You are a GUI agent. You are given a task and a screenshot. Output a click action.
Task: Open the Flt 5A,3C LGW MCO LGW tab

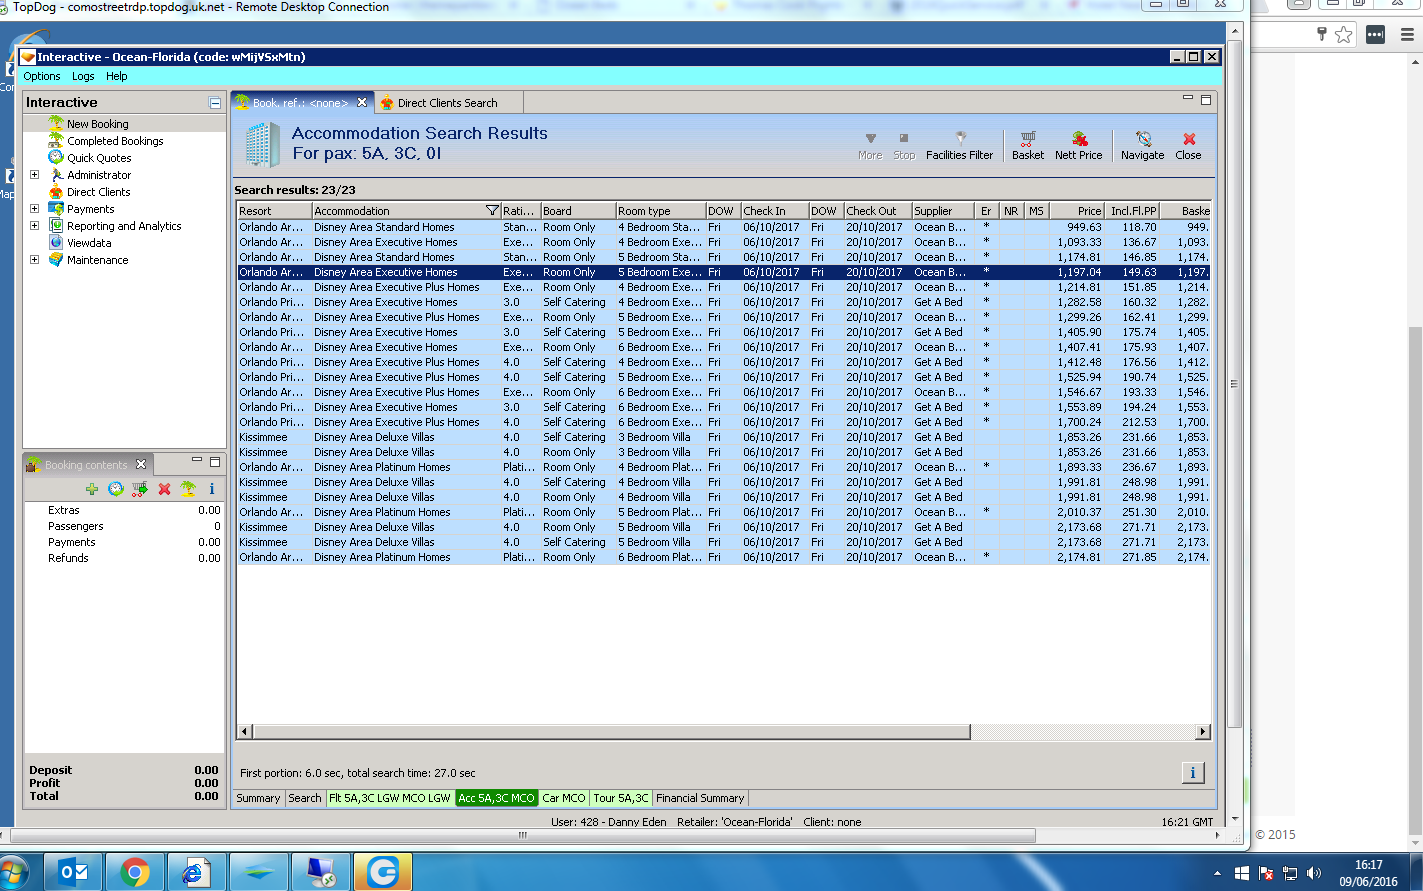390,798
